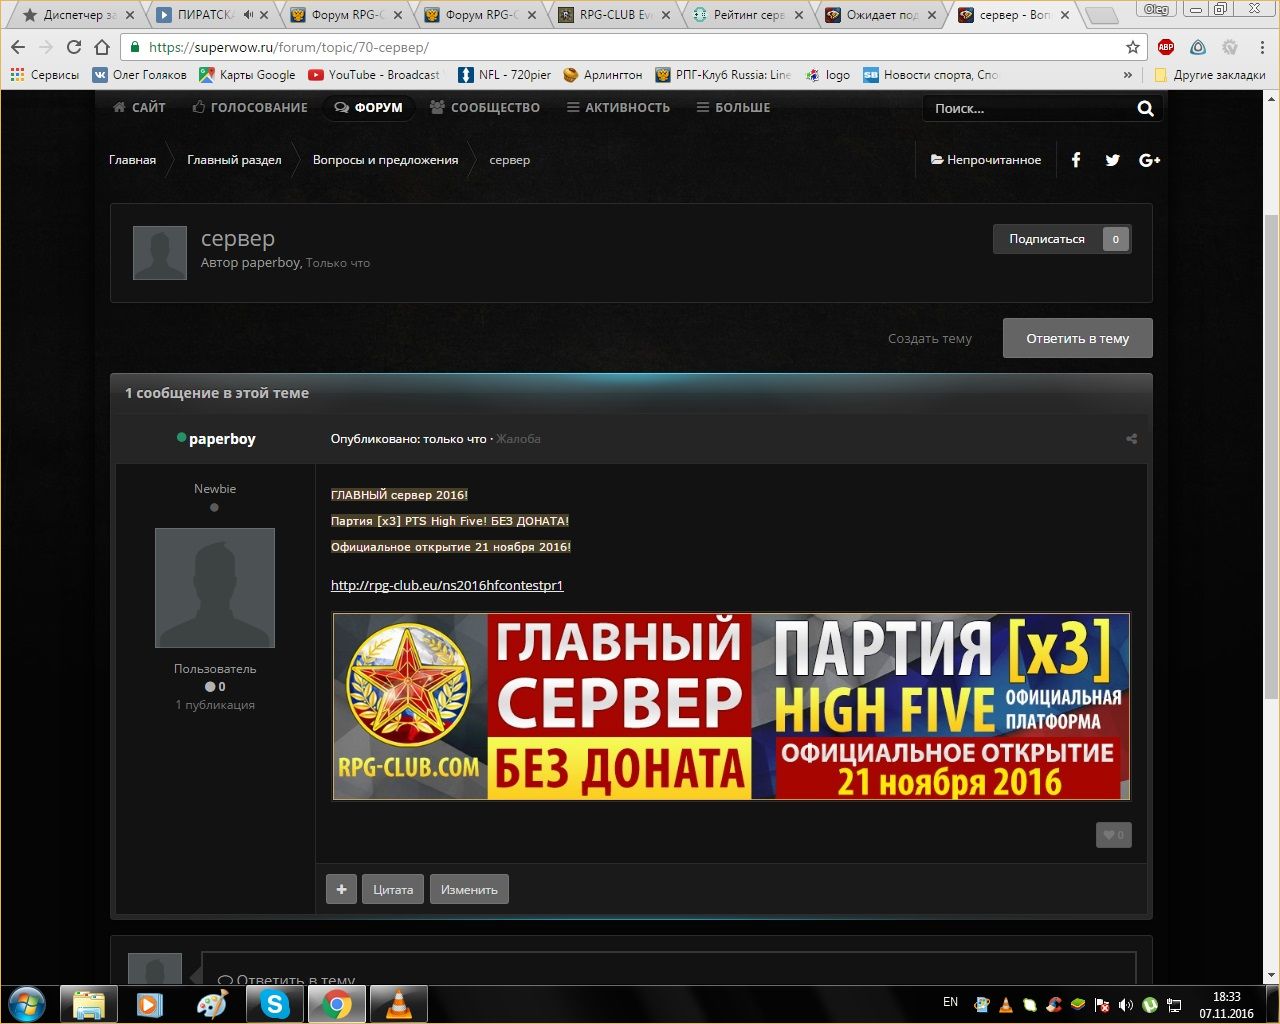
Task: Click the EN language indicator
Action: tap(950, 1002)
